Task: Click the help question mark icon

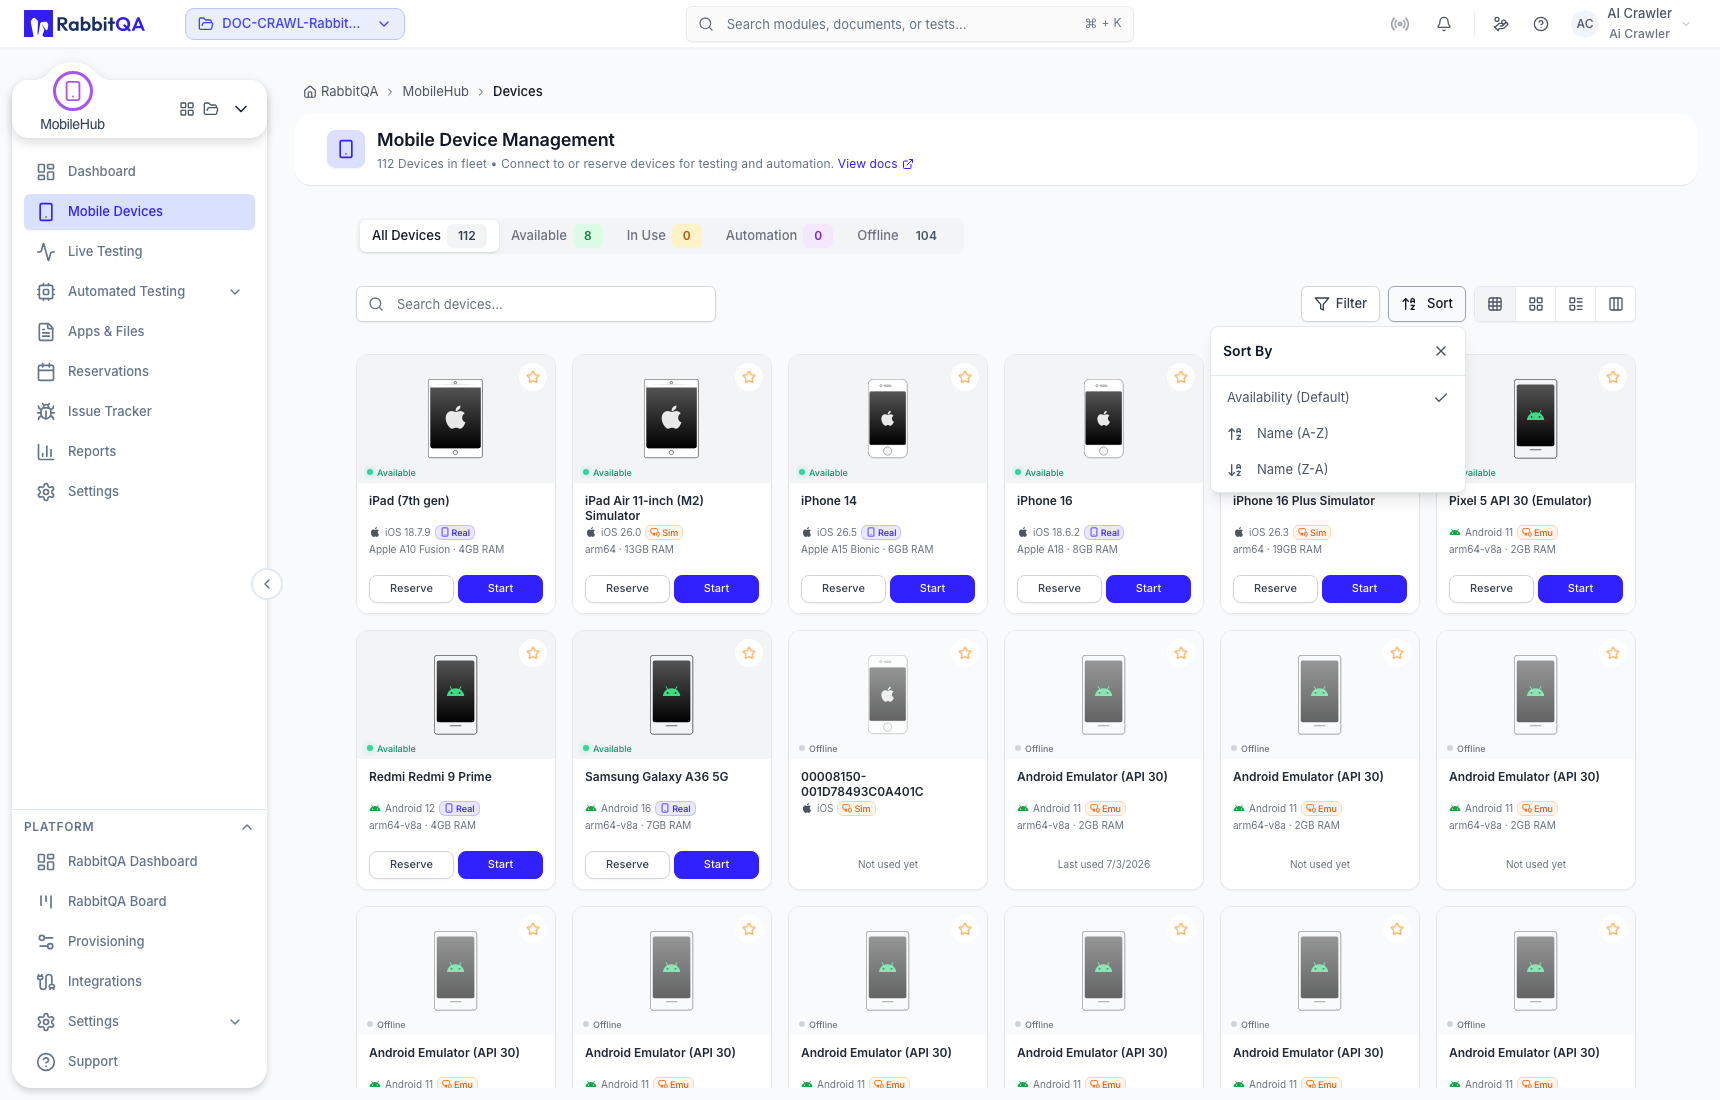Action: pyautogui.click(x=1541, y=24)
